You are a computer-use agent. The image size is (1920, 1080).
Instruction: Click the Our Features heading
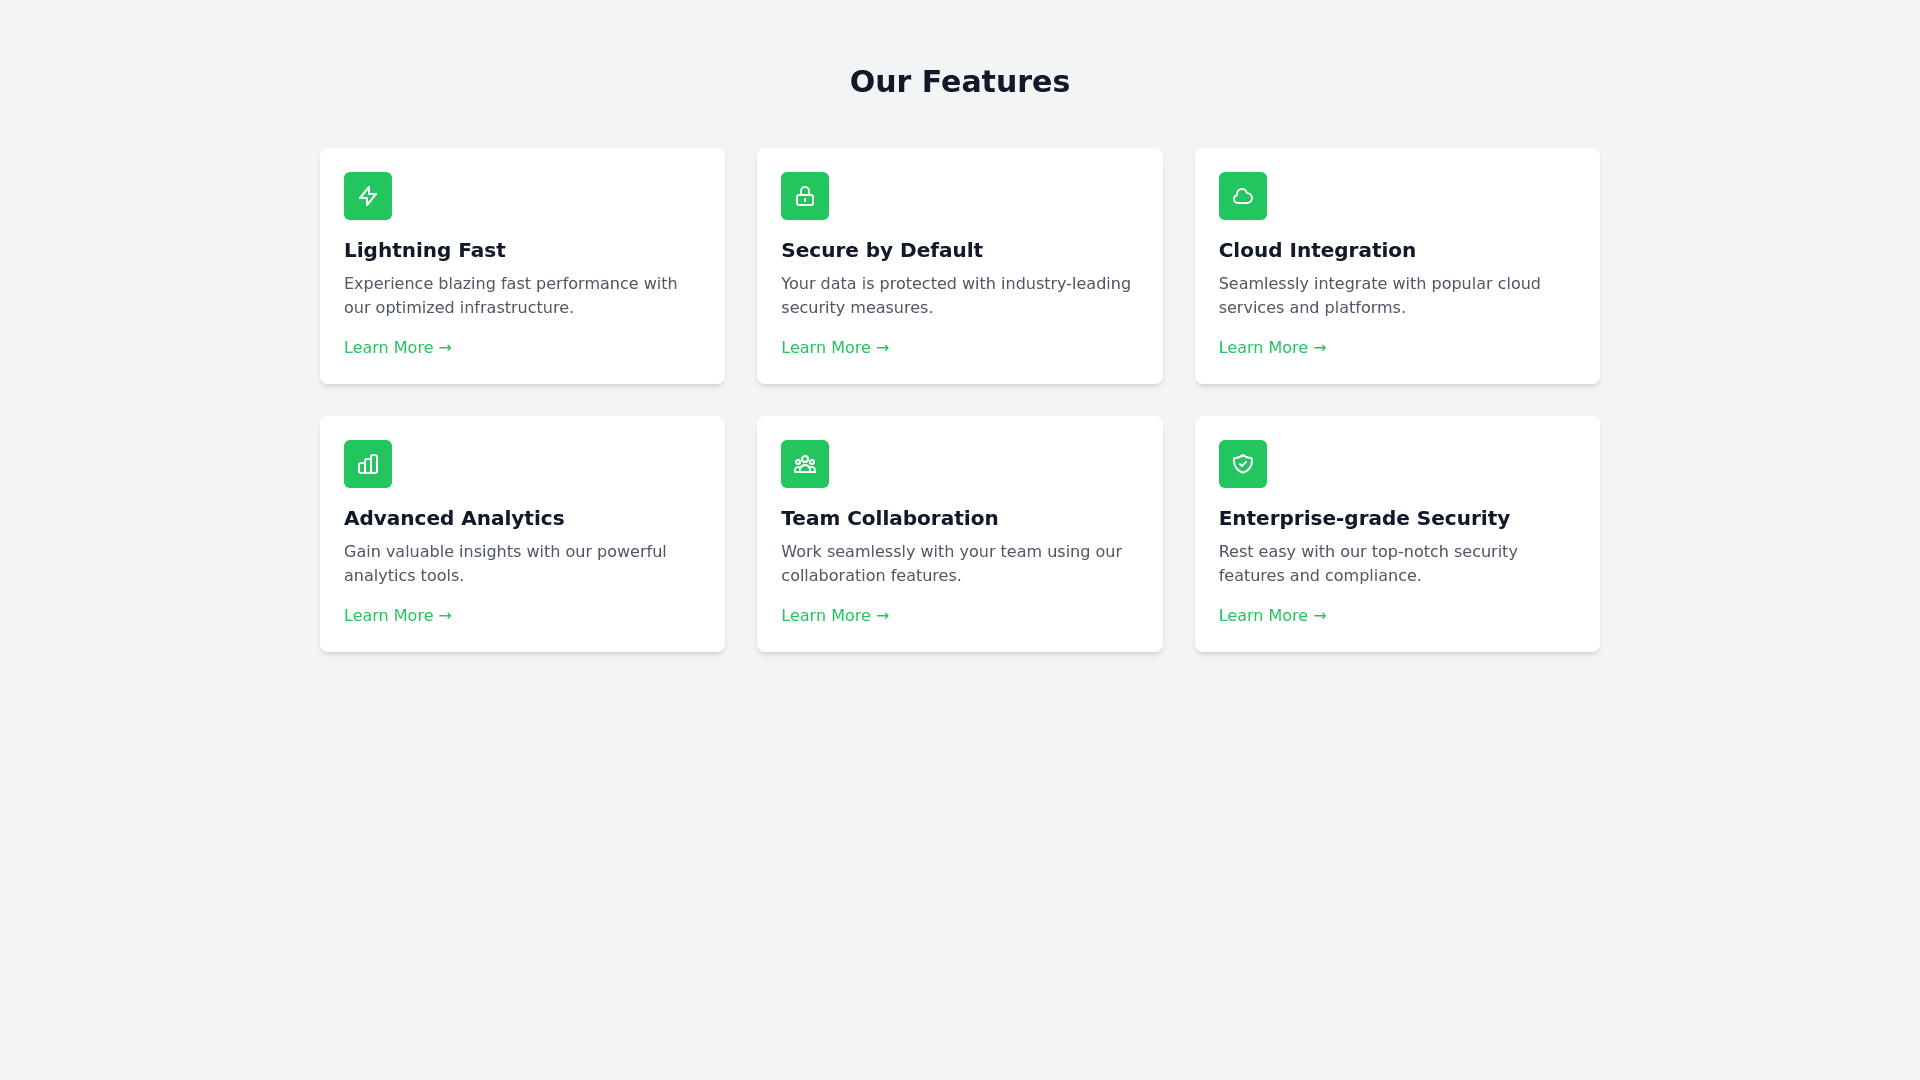tap(959, 82)
